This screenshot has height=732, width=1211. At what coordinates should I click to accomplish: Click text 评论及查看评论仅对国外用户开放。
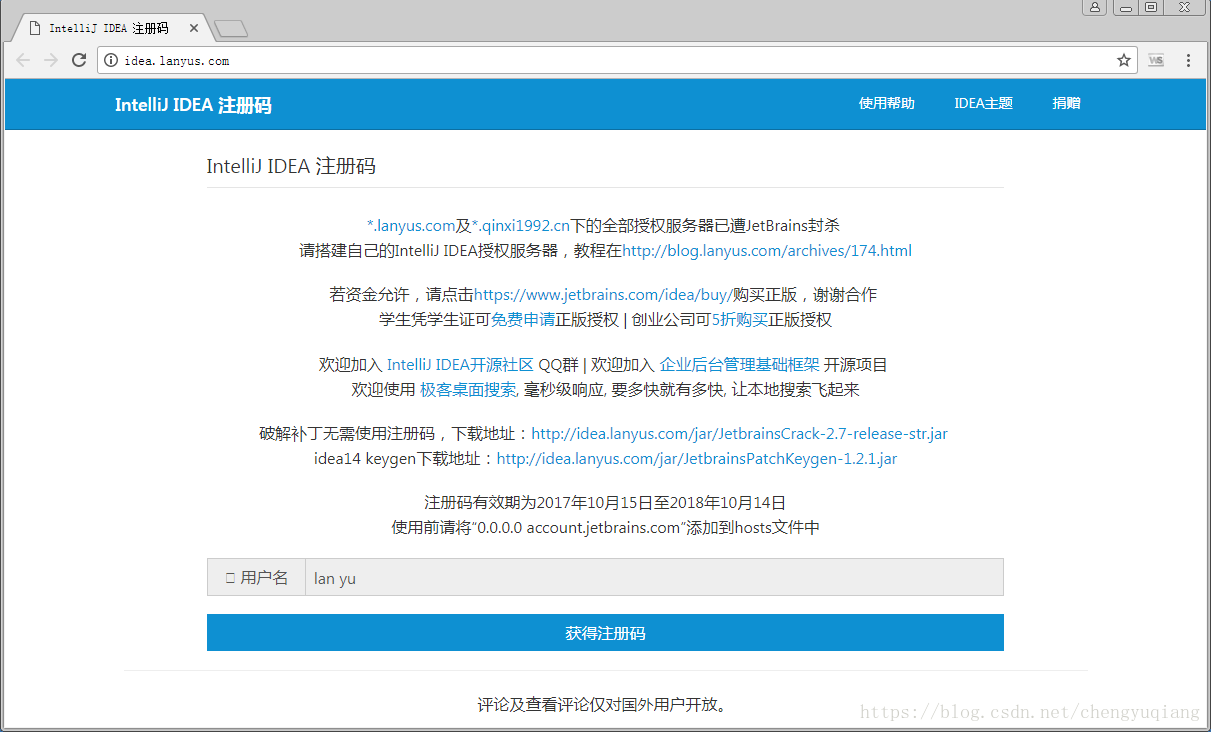click(x=605, y=705)
